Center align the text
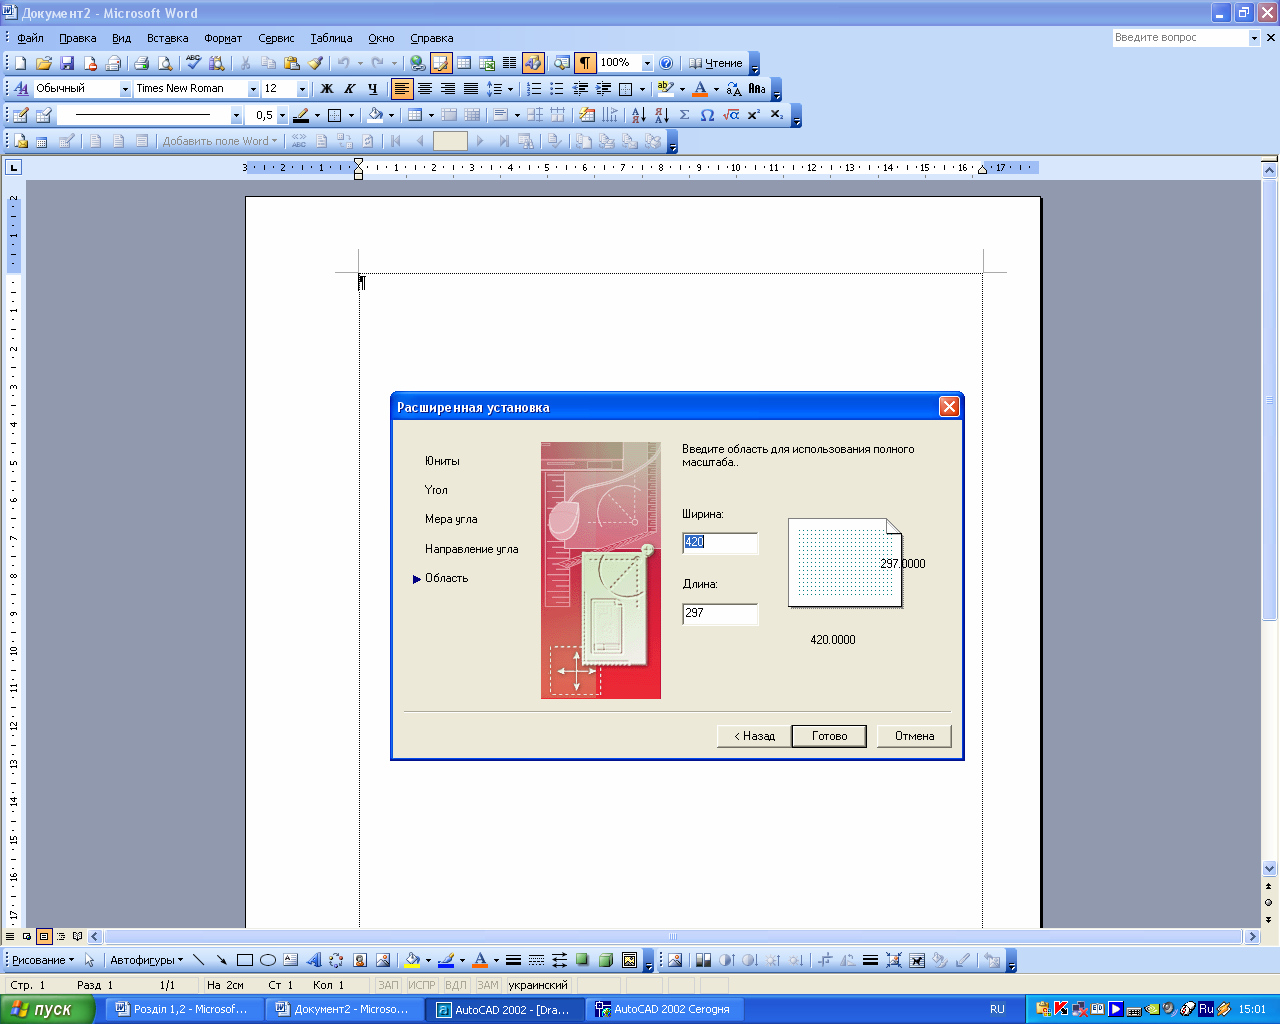Image resolution: width=1280 pixels, height=1024 pixels. (x=424, y=89)
